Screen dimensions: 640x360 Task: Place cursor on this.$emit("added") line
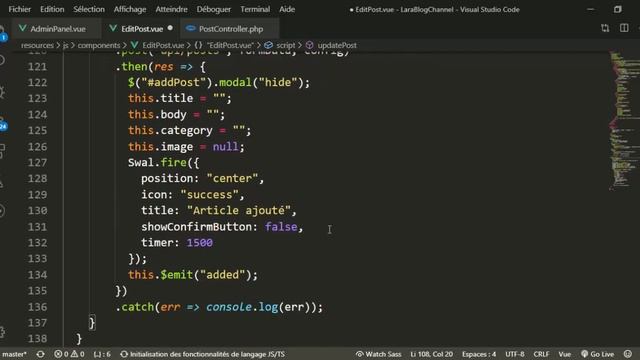(x=193, y=275)
